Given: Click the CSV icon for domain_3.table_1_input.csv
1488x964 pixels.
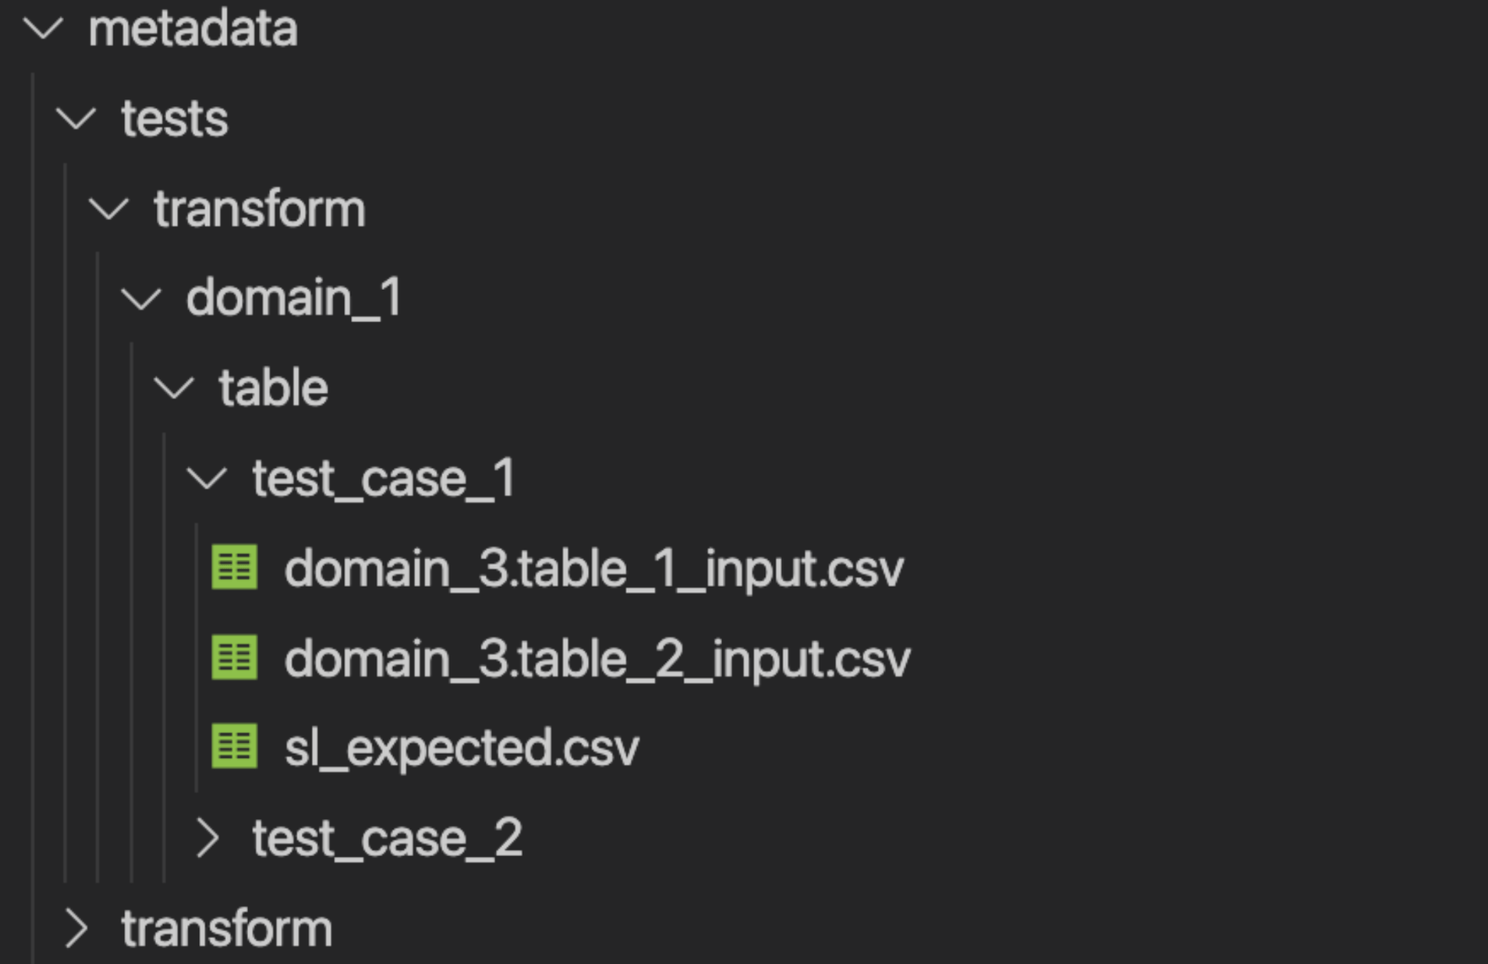Looking at the screenshot, I should [234, 568].
